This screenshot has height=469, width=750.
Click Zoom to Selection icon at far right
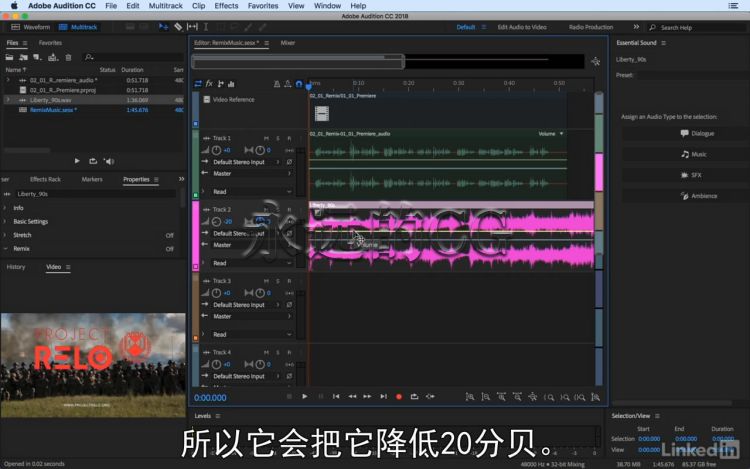(x=596, y=397)
